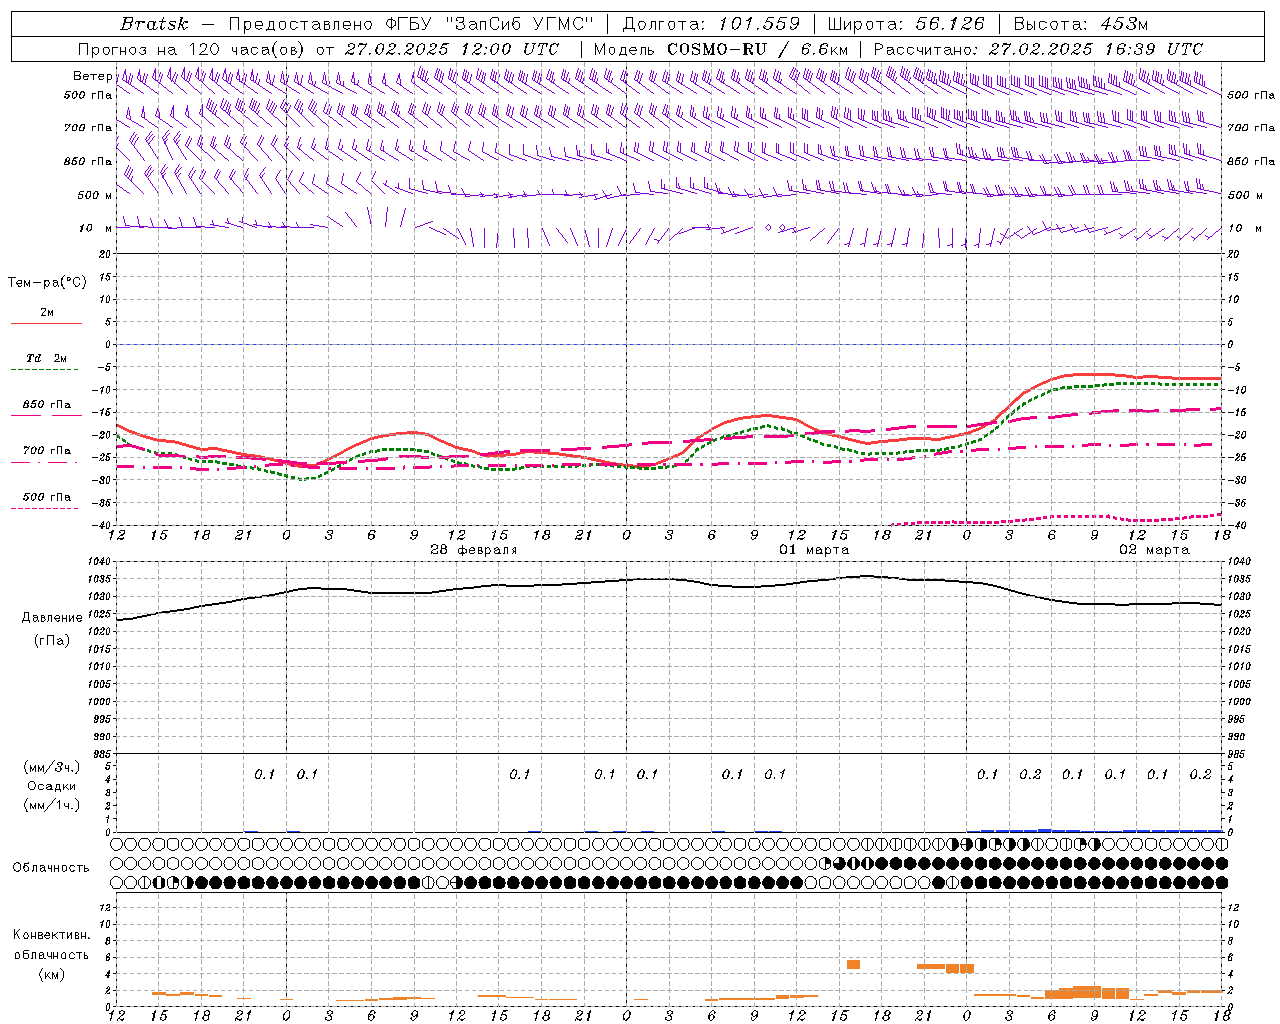This screenshot has height=1024, width=1280.
Task: Click '500 гПа' in temperature legend
Action: coord(47,497)
